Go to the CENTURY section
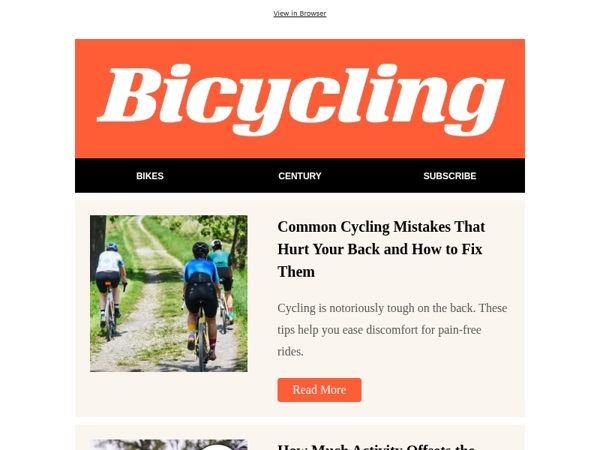 [x=300, y=176]
